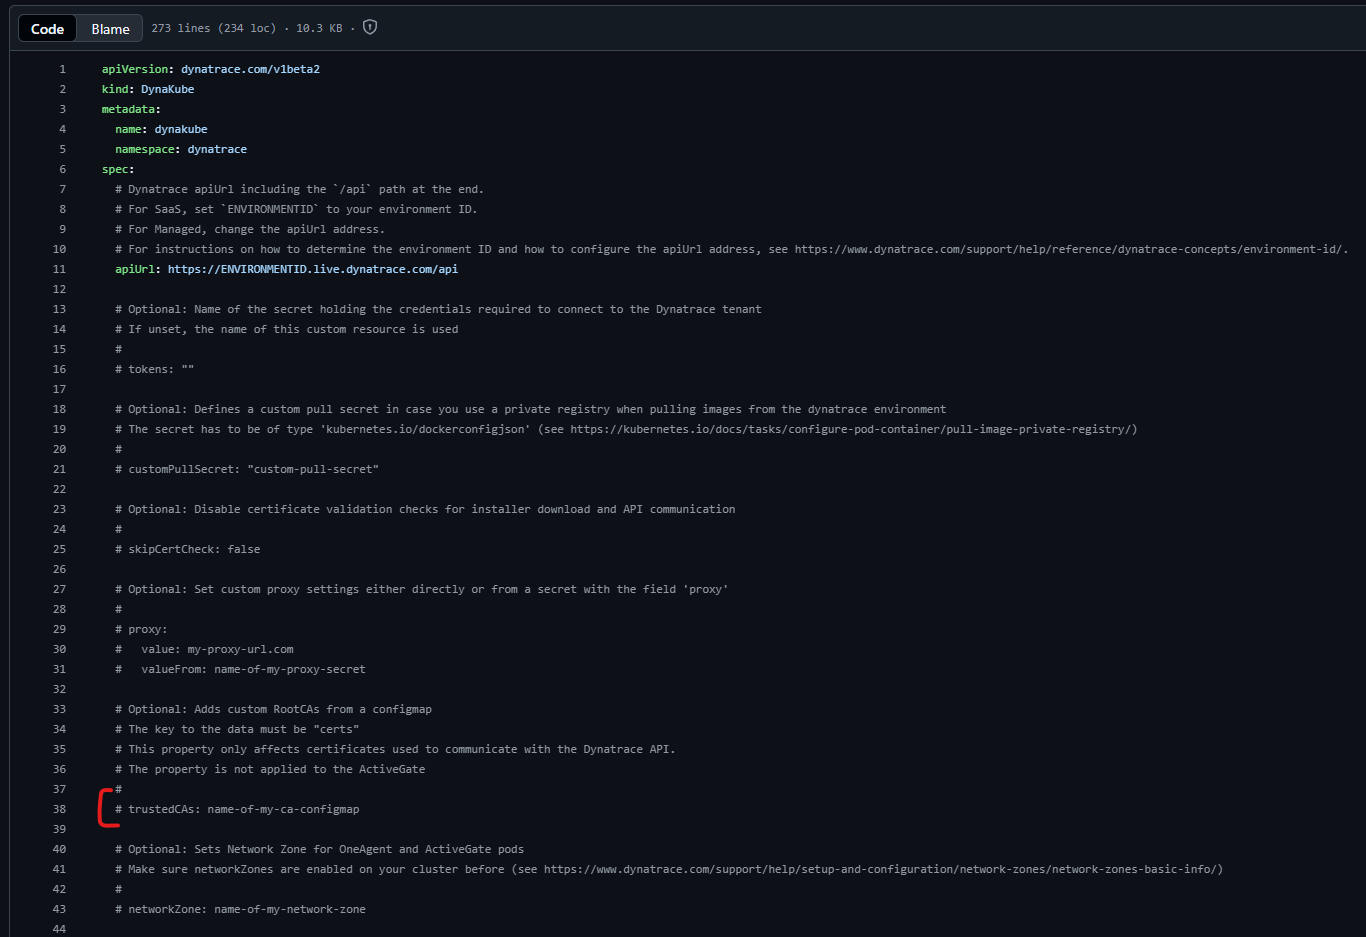Click line number 43 for networkZone
This screenshot has width=1366, height=937.
pyautogui.click(x=59, y=909)
